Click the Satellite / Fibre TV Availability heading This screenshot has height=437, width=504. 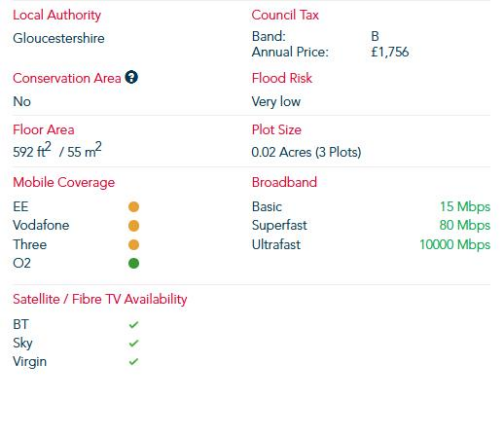tap(100, 299)
